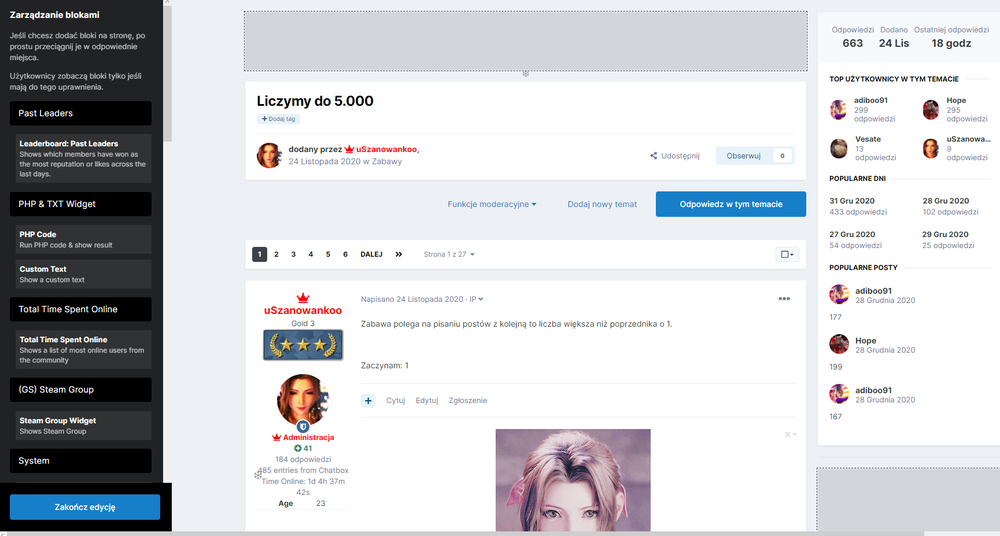The image size is (1000, 536).
Task: Go to page 3 of the topic
Action: (x=293, y=254)
